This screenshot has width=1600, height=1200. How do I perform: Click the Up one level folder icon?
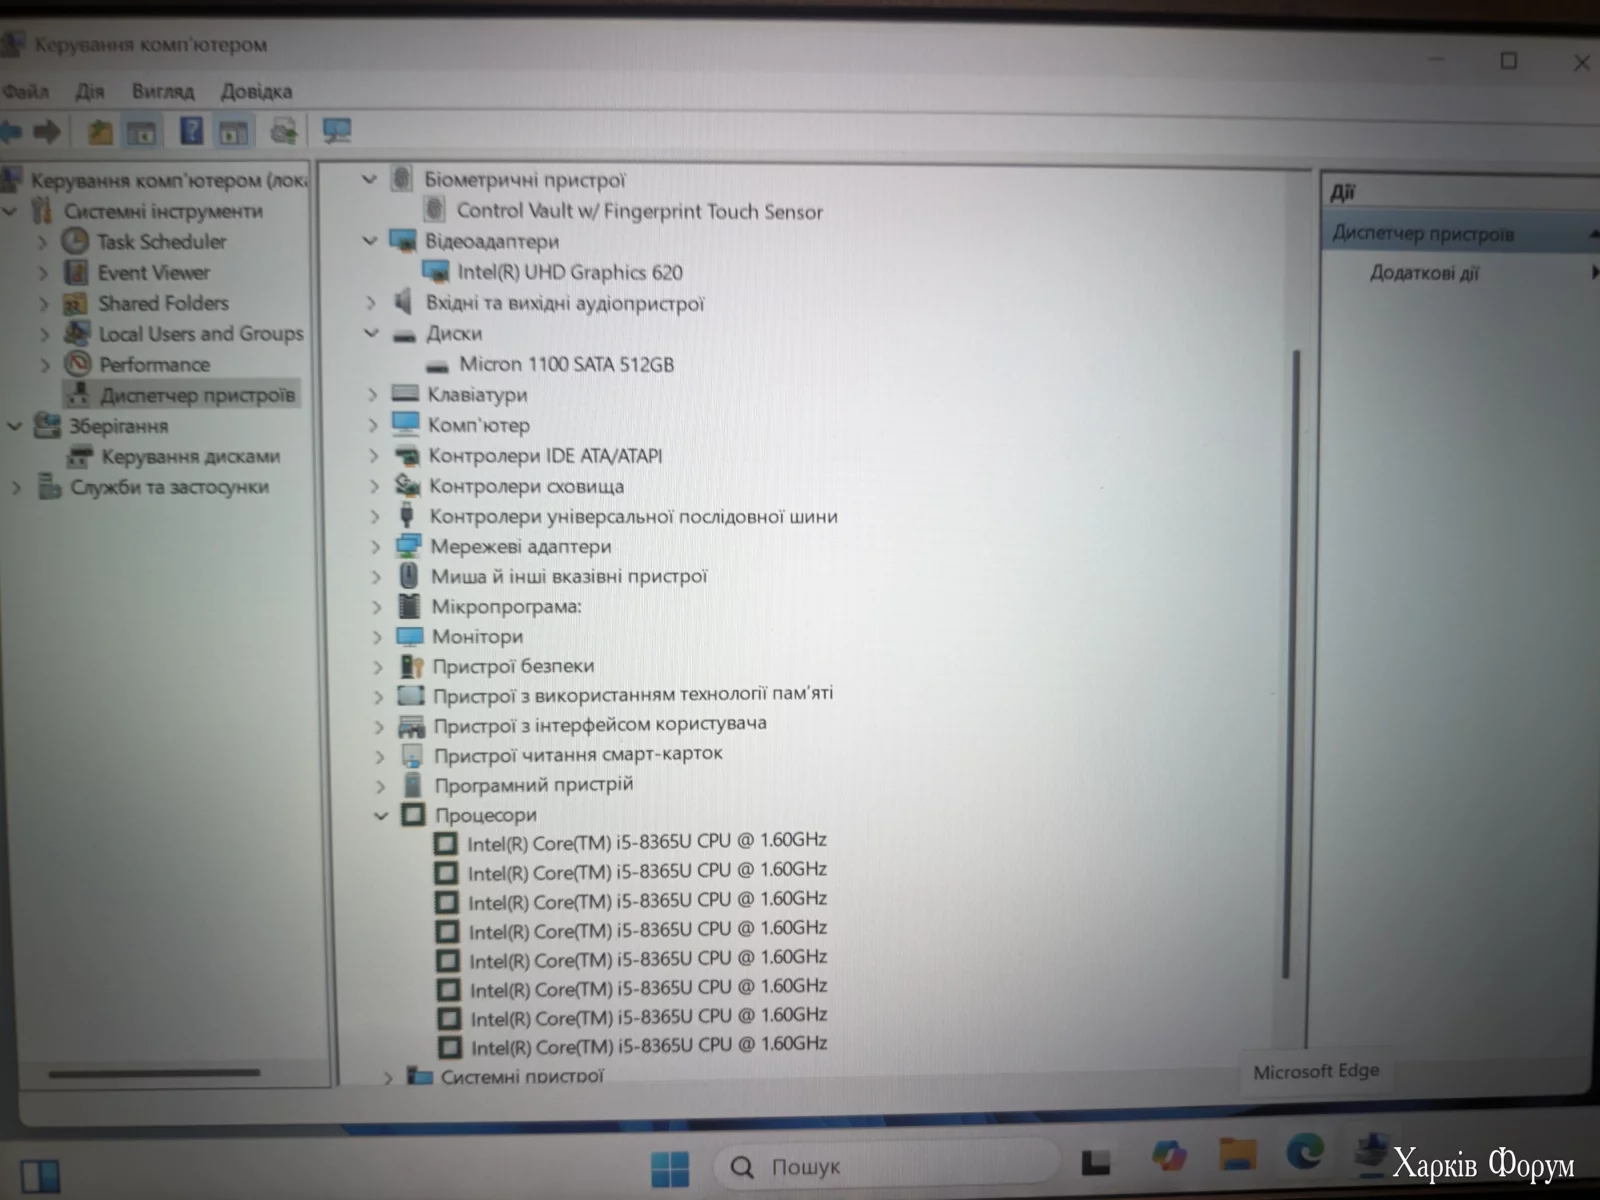pyautogui.click(x=99, y=131)
